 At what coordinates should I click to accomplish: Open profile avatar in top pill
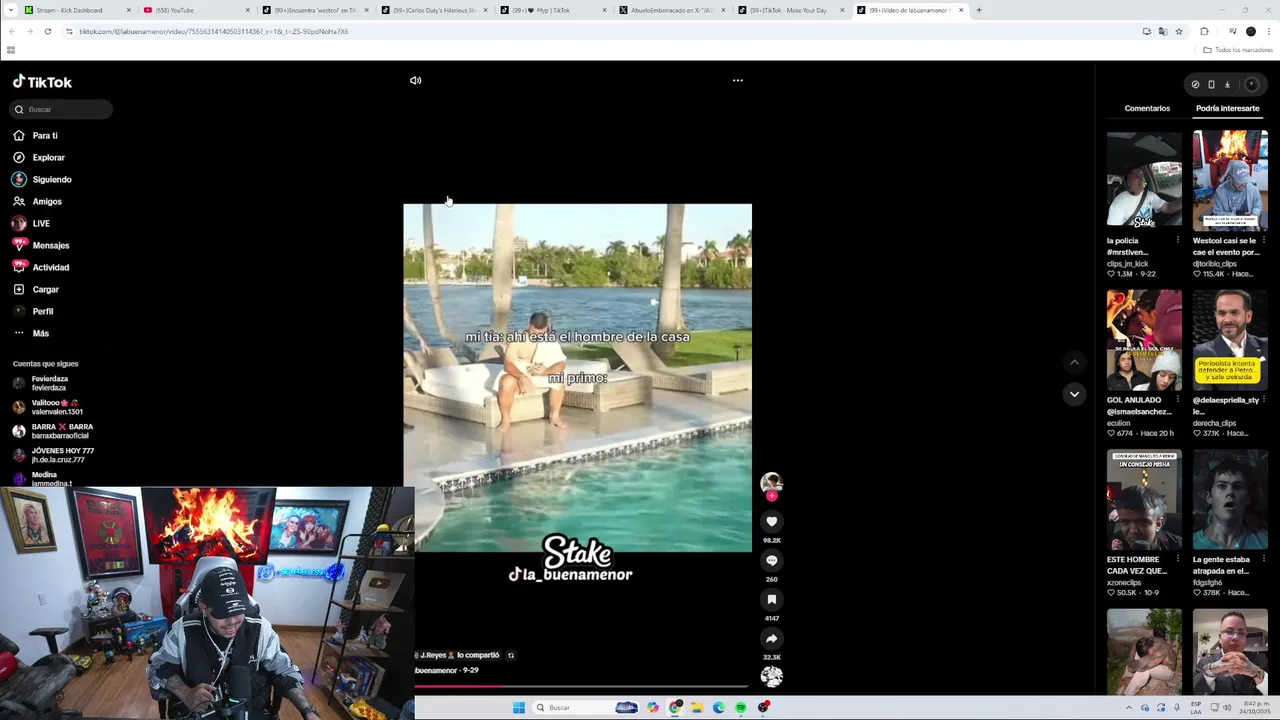pos(1251,84)
